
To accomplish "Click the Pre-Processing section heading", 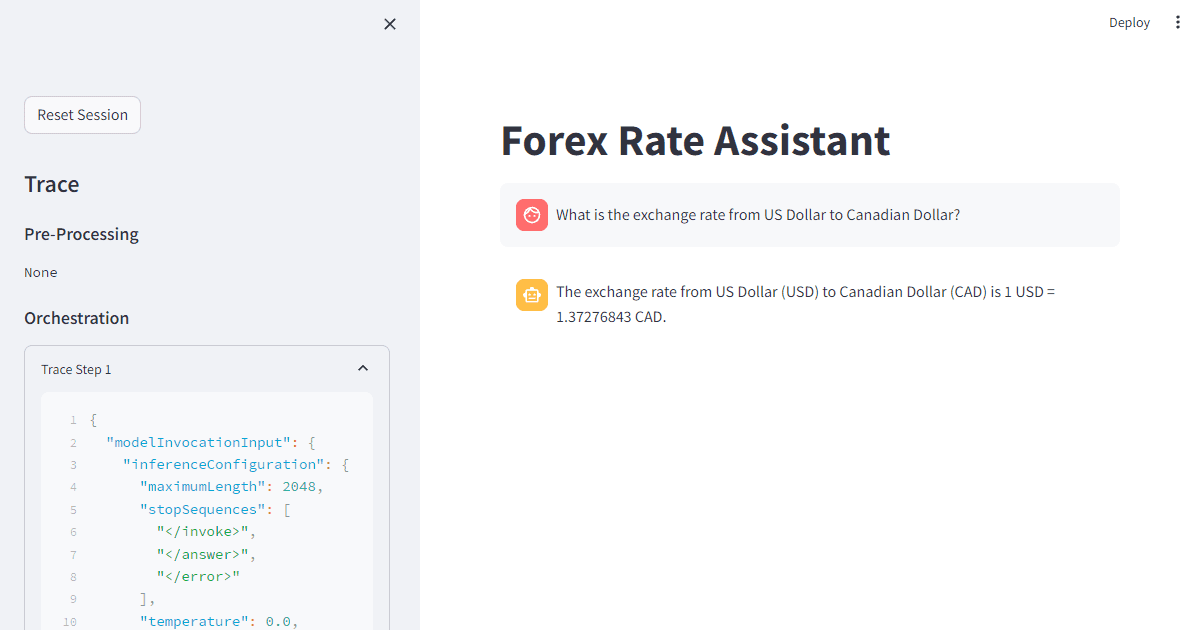I will coord(81,234).
